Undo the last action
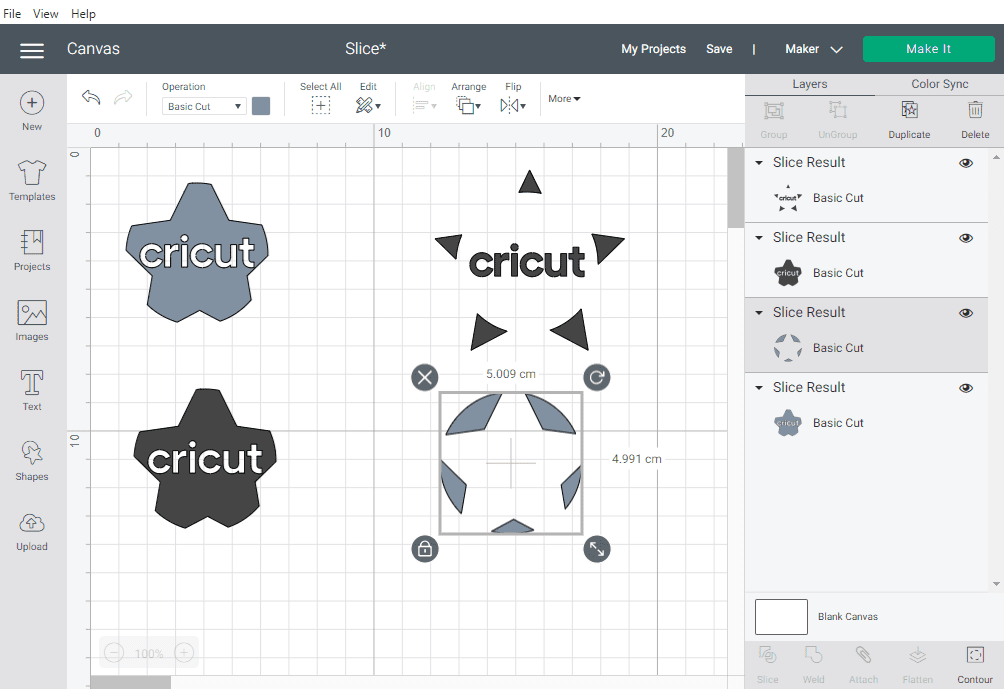The image size is (1004, 689). point(91,97)
